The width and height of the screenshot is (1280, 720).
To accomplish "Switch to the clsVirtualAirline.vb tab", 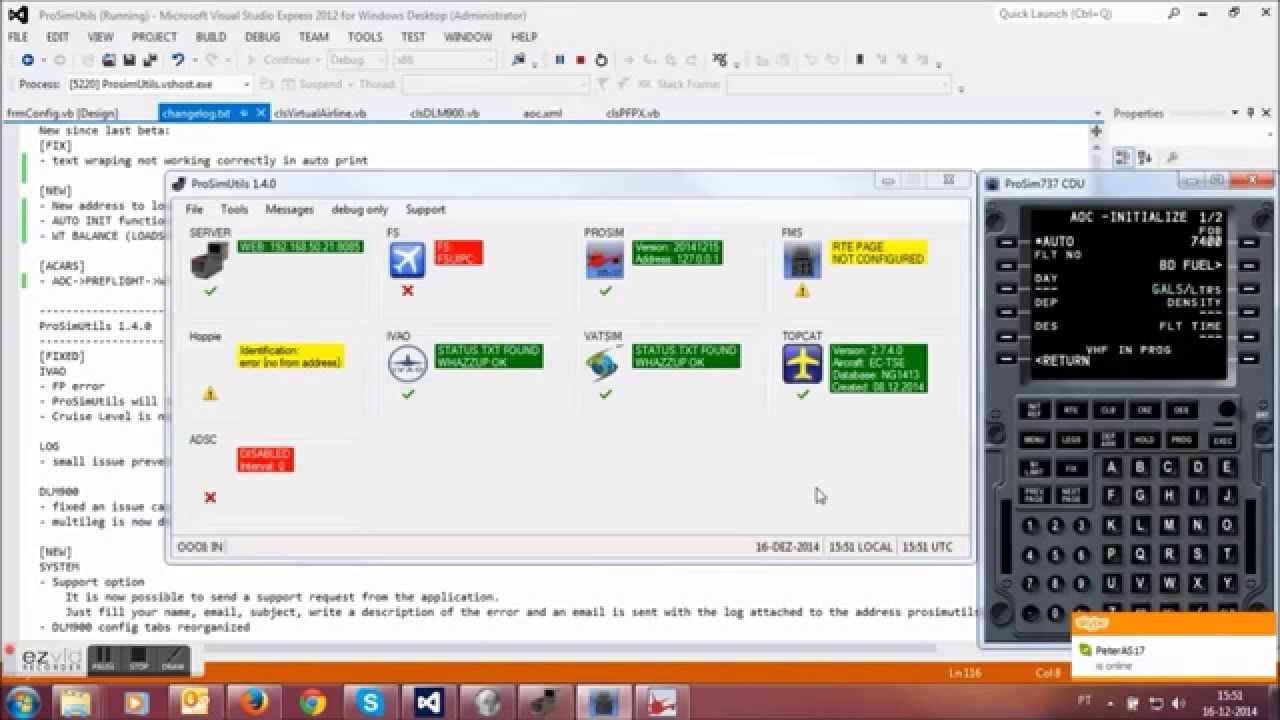I will [320, 113].
